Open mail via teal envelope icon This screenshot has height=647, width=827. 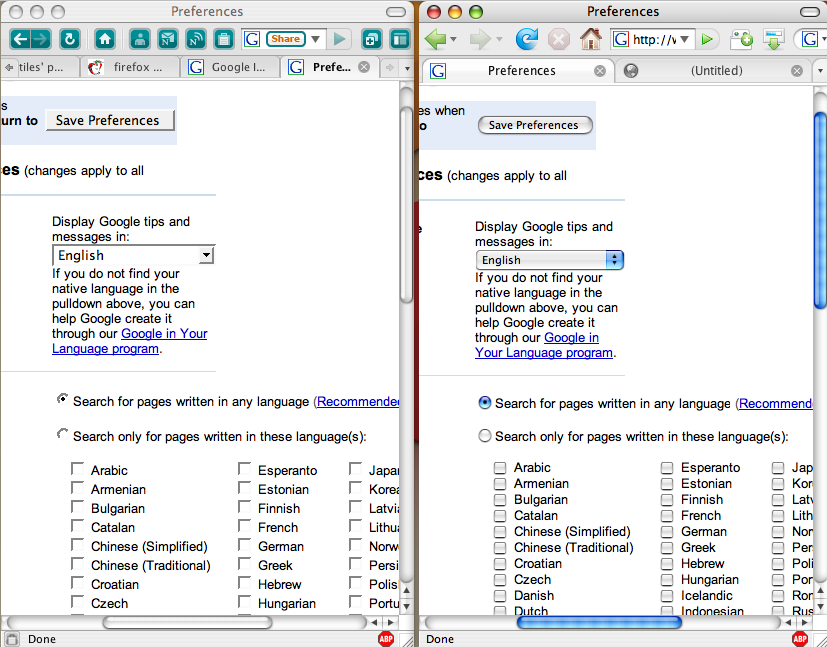[x=168, y=39]
